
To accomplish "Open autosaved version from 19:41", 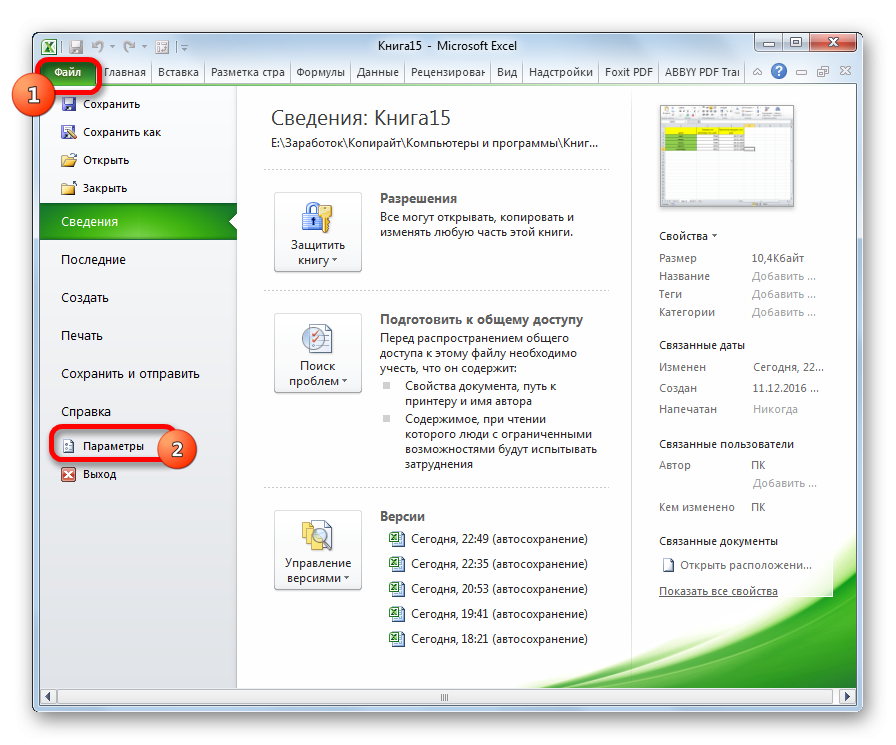I will 488,614.
